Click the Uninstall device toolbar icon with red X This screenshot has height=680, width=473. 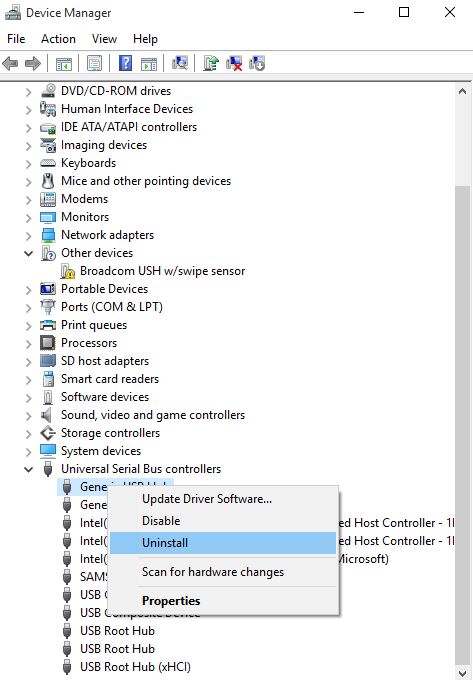234,63
